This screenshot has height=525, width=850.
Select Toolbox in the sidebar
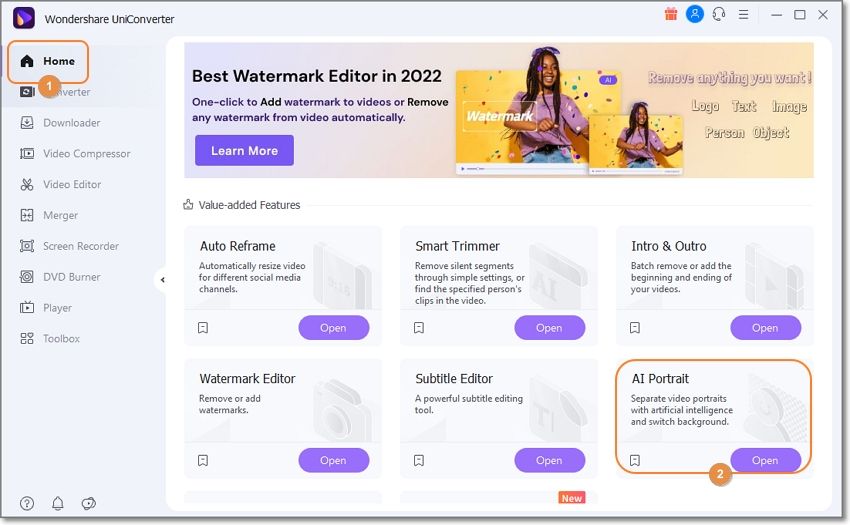coord(61,339)
